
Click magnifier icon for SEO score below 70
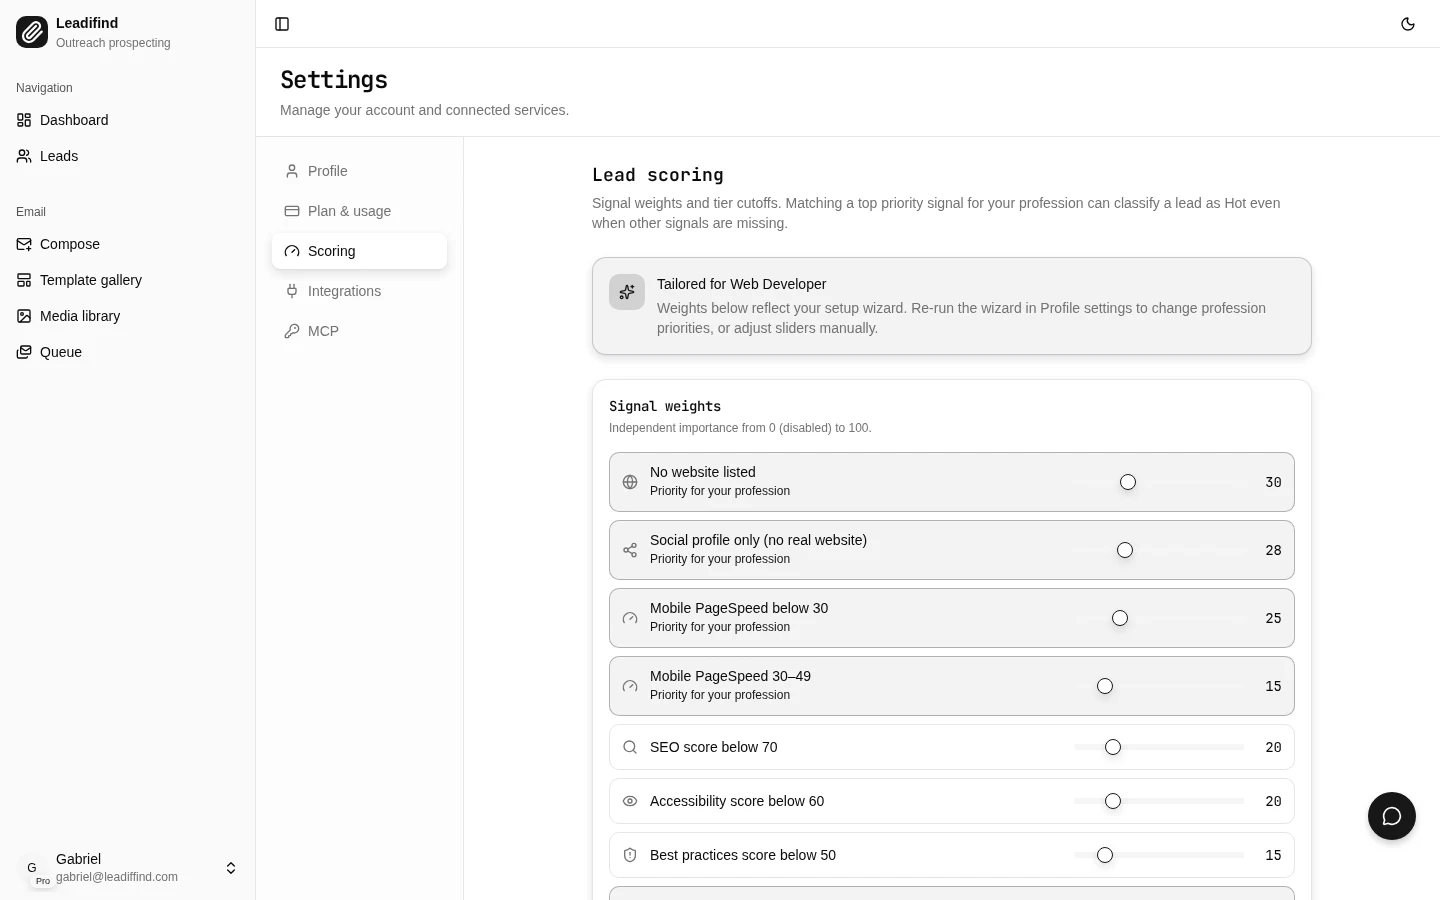point(630,747)
